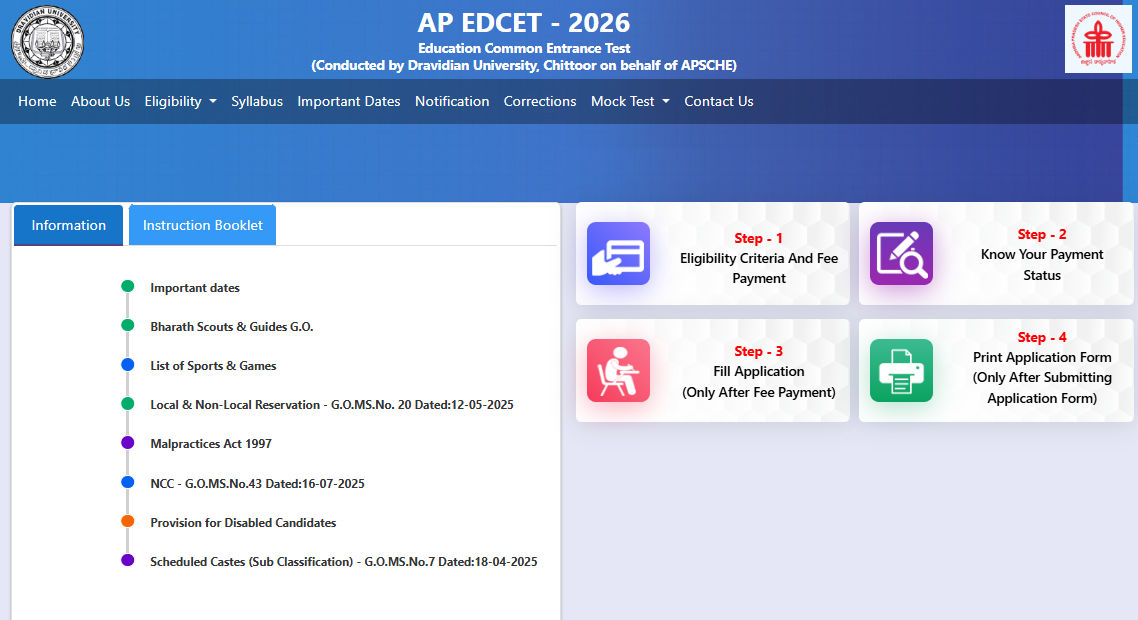Viewport: 1138px width, 620px height.
Task: Open the Corrections page
Action: pos(540,102)
